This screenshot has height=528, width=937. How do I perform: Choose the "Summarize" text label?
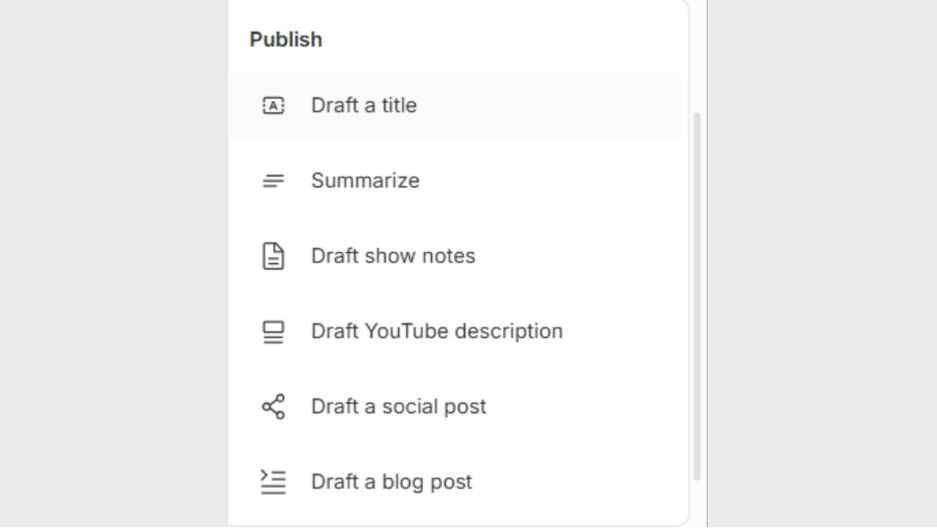point(365,181)
